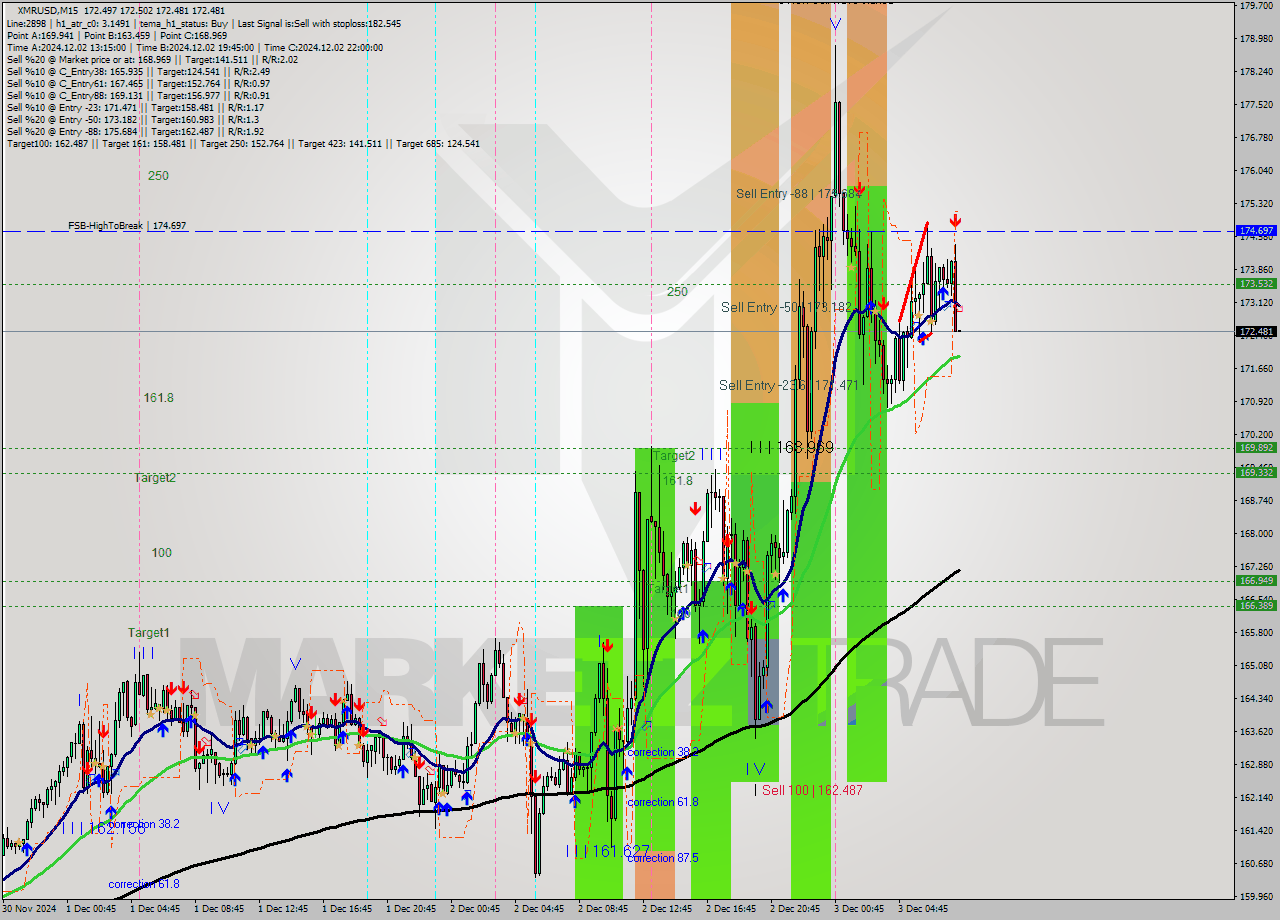The image size is (1280, 920).
Task: Click the I I I 161.627 wave label
Action: pos(608,851)
